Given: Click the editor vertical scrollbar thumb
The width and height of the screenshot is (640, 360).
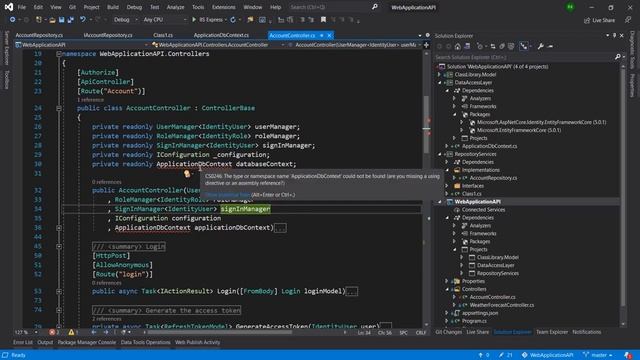Looking at the screenshot, I should point(426,124).
